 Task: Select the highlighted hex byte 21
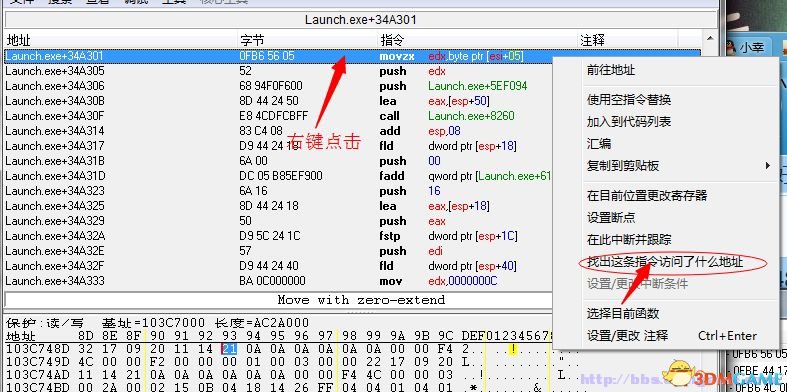[229, 349]
